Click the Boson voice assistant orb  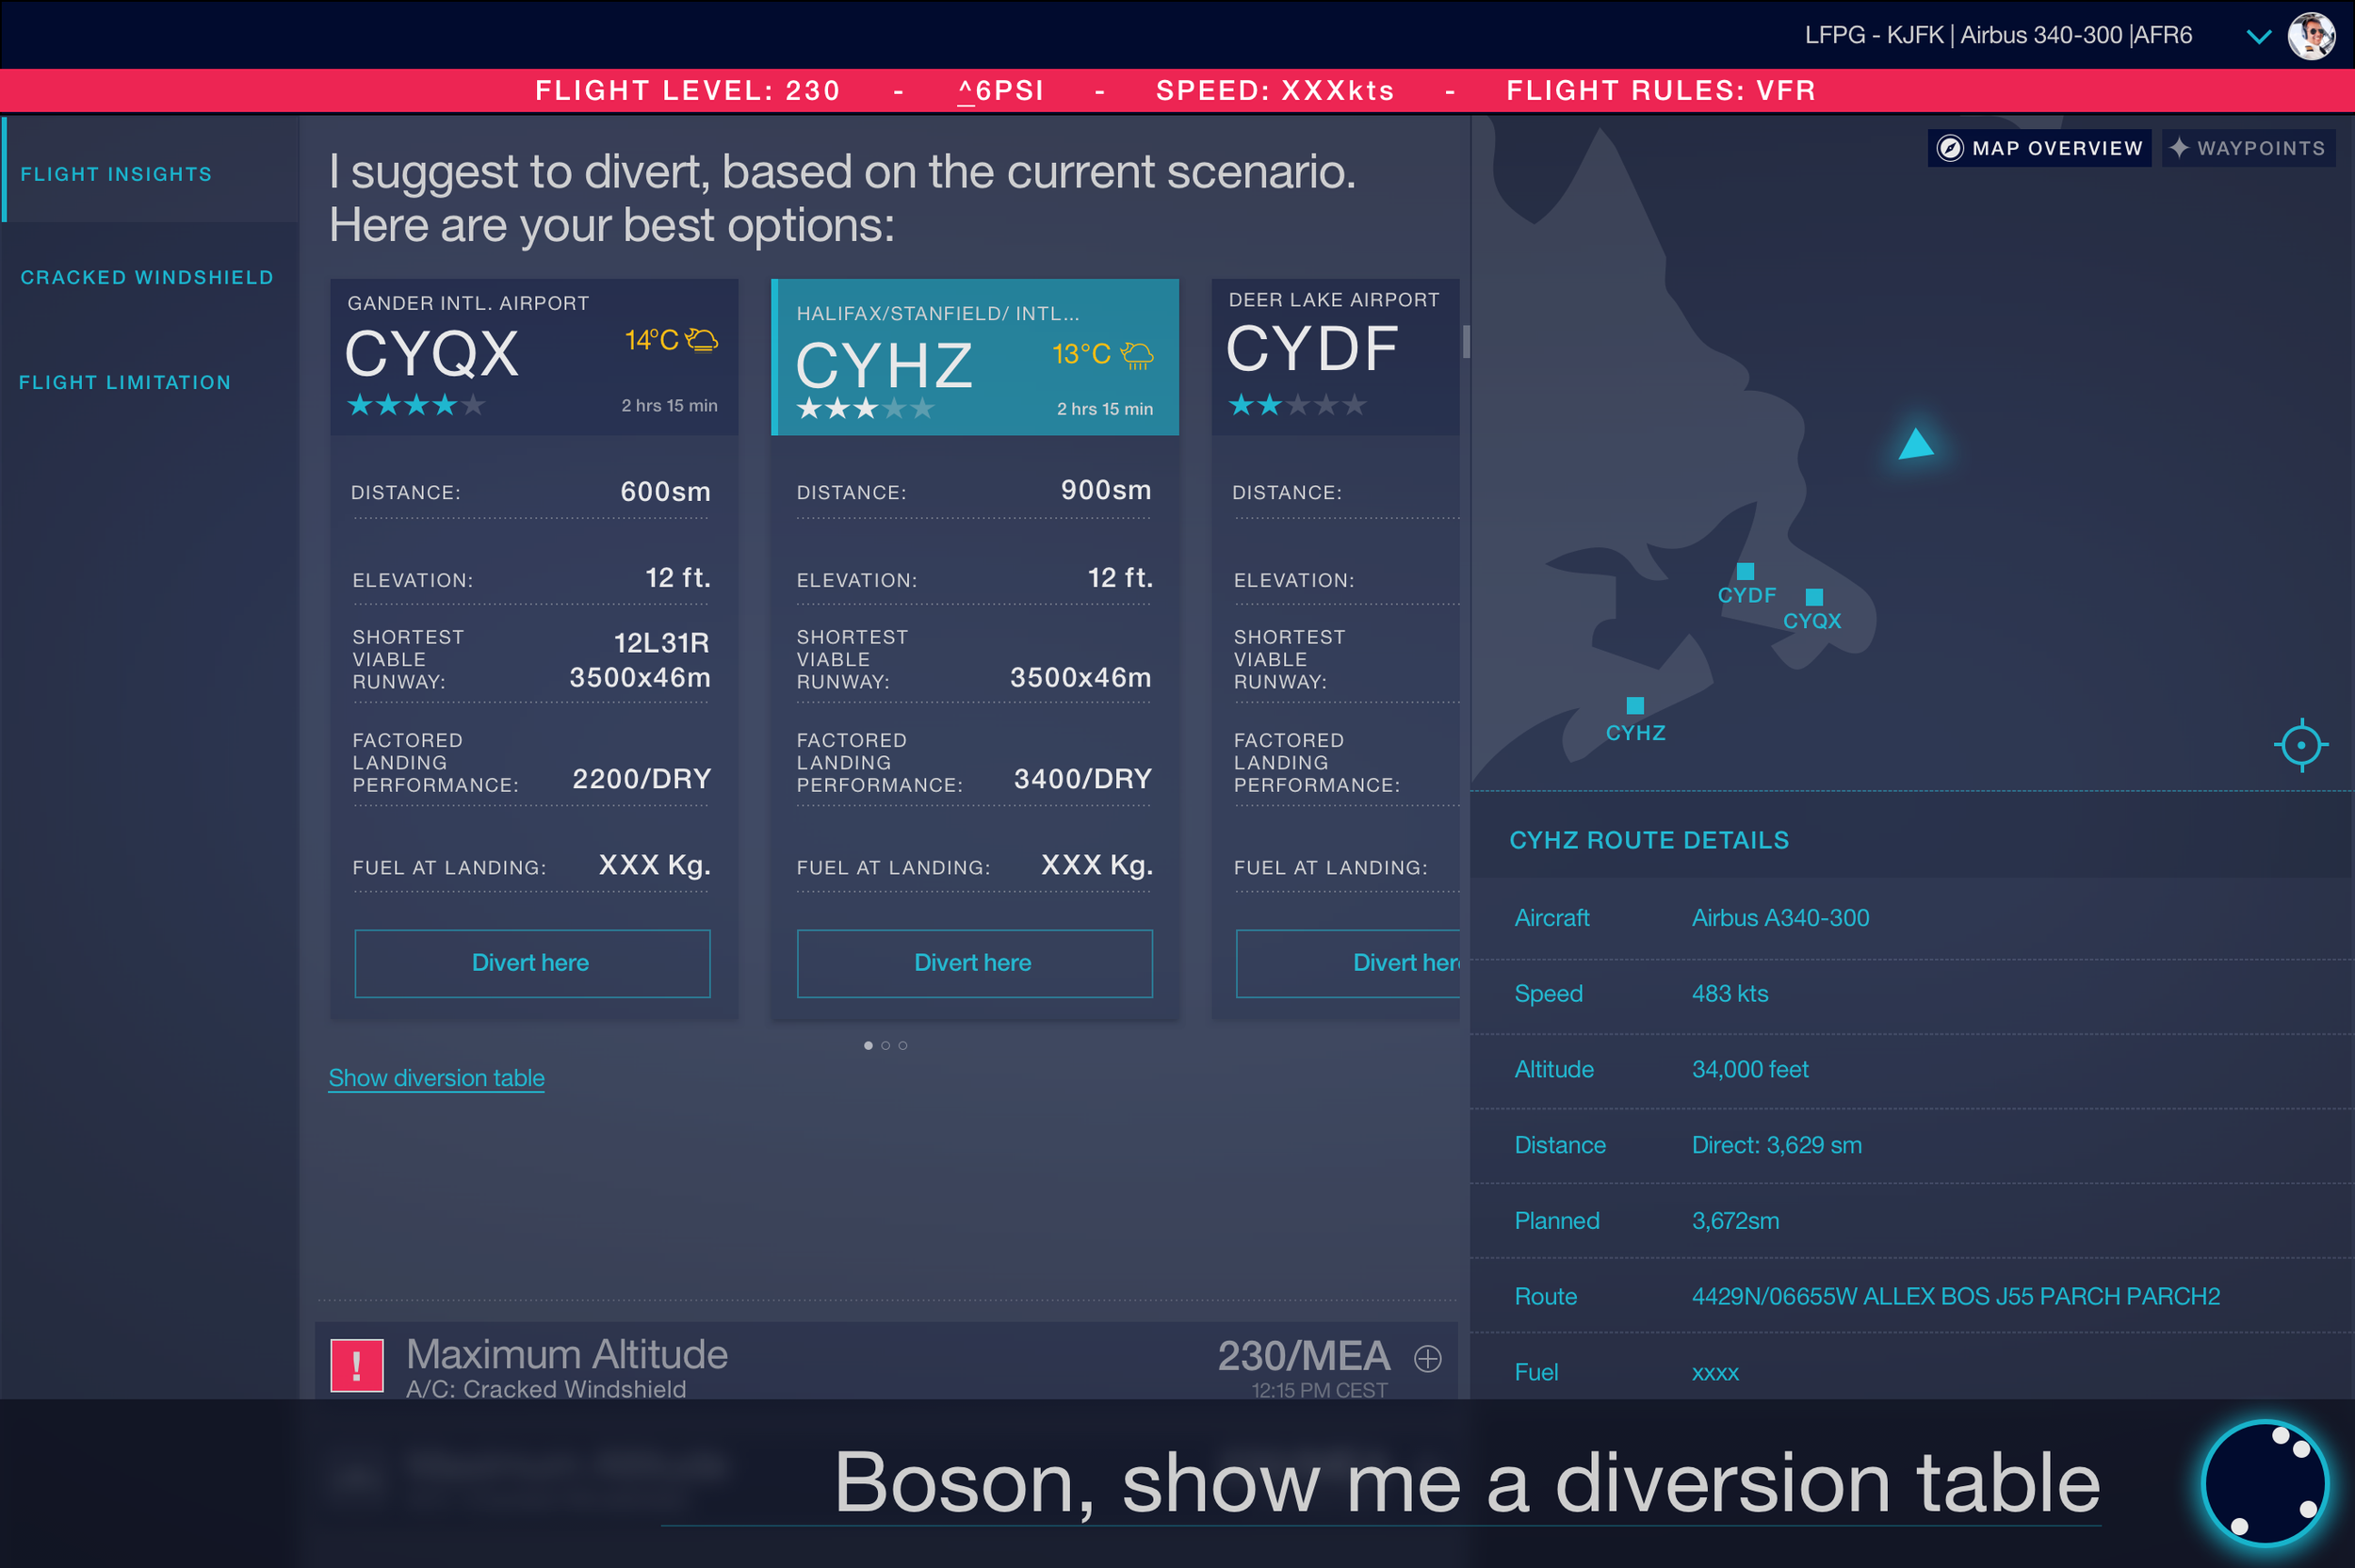(x=2265, y=1483)
